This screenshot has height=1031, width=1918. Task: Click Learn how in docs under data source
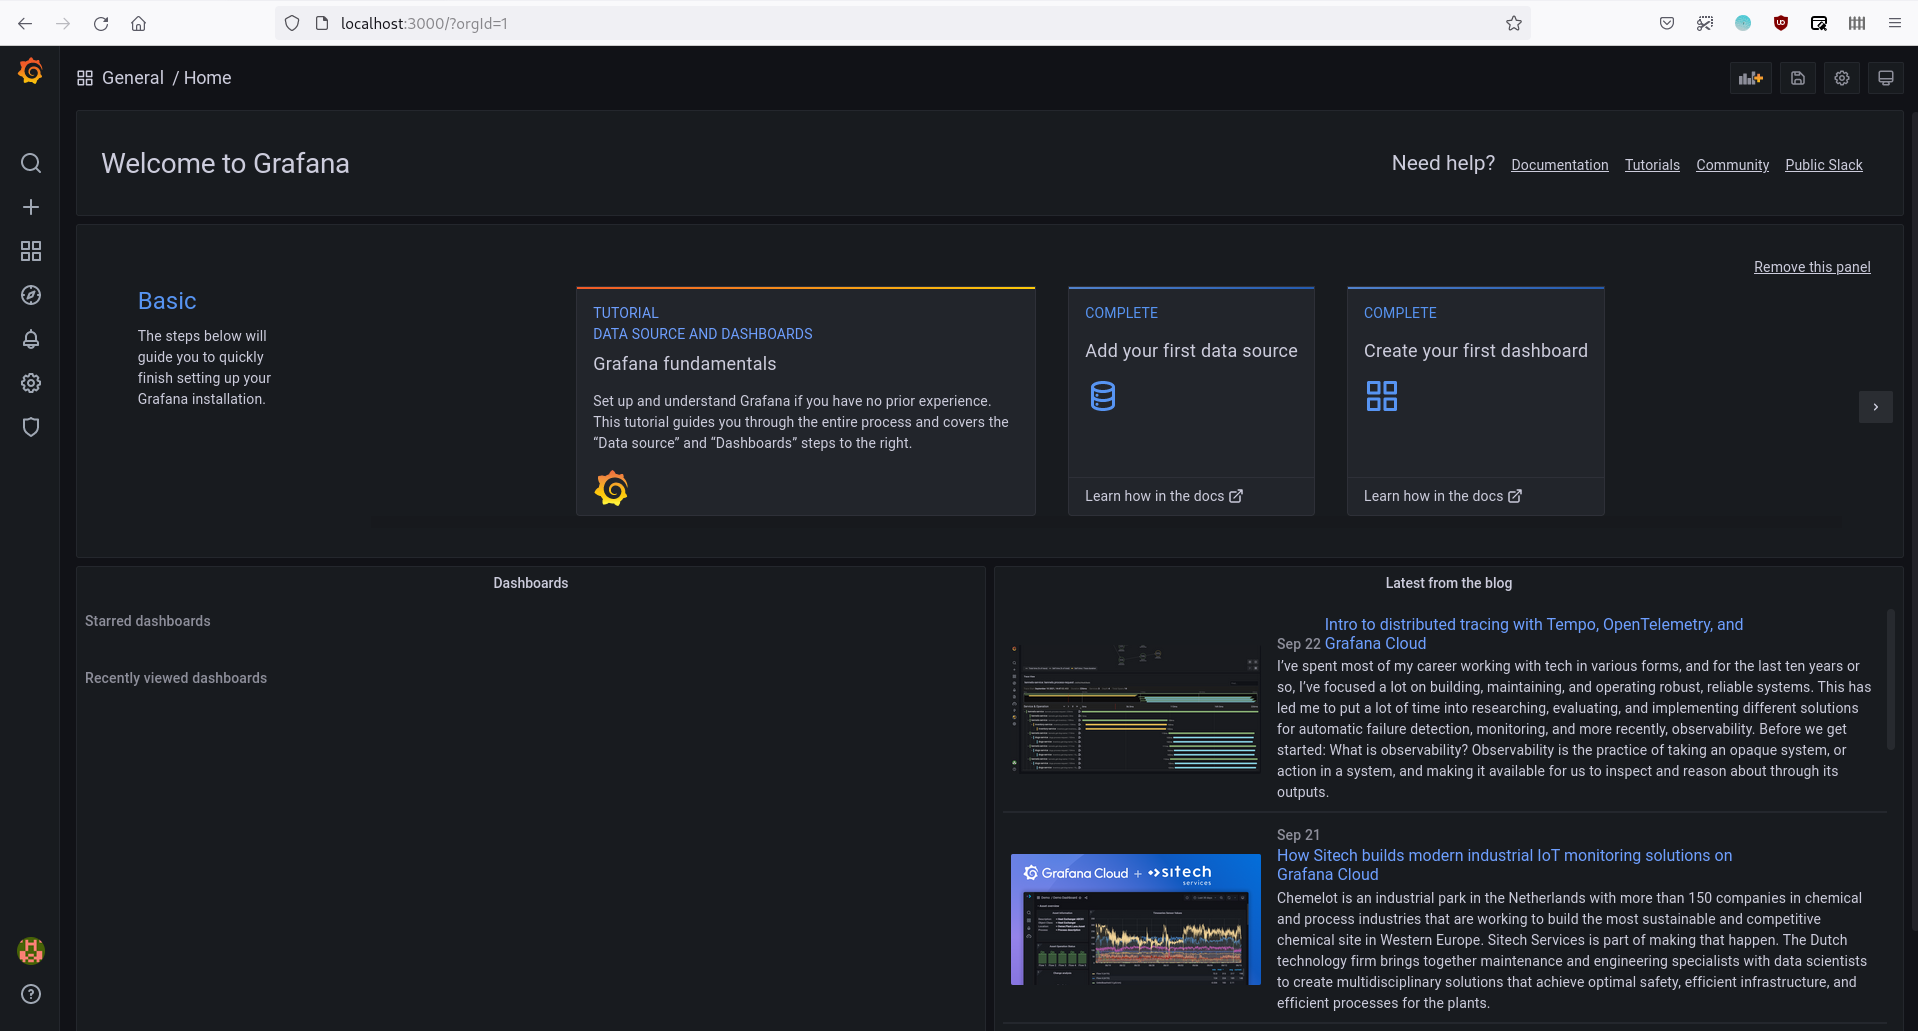tap(1164, 496)
